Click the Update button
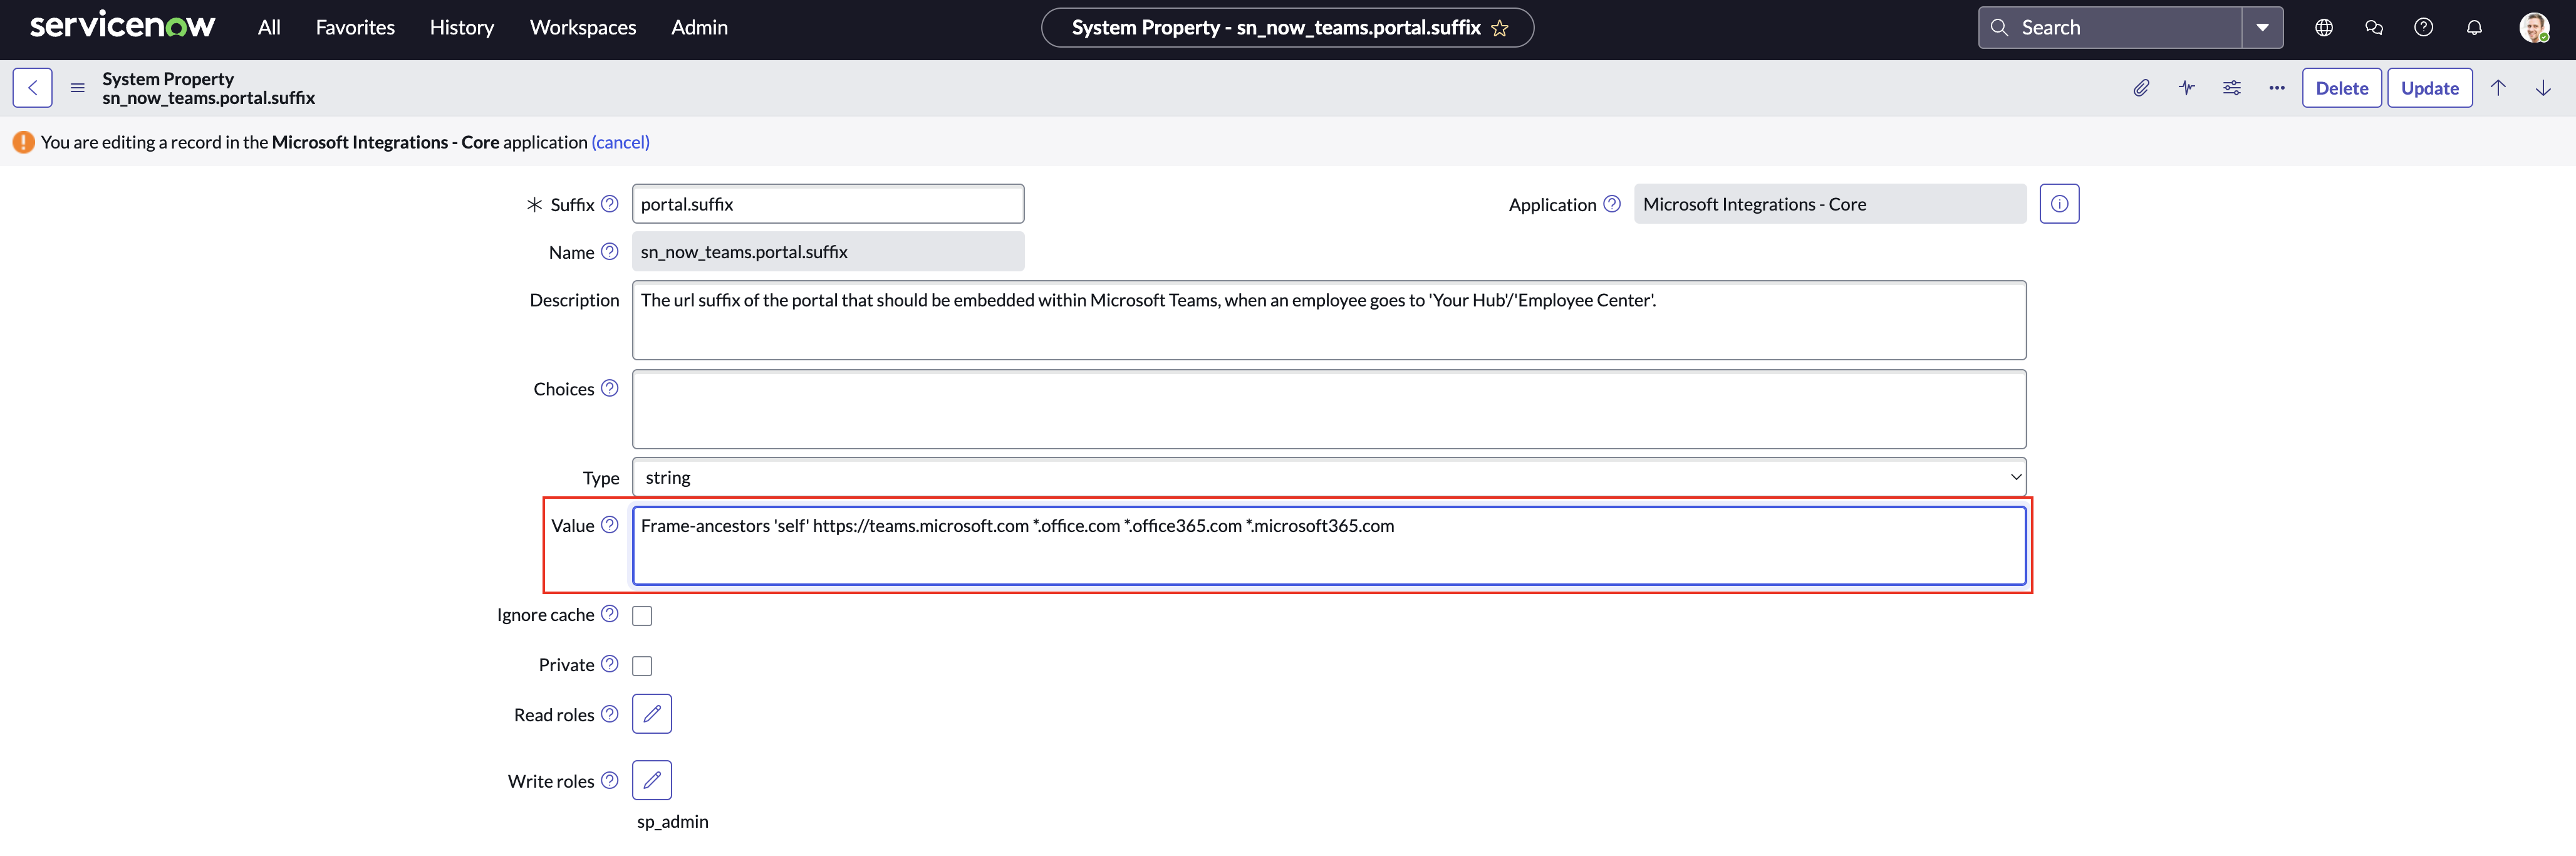Image resolution: width=2576 pixels, height=856 pixels. click(x=2430, y=88)
